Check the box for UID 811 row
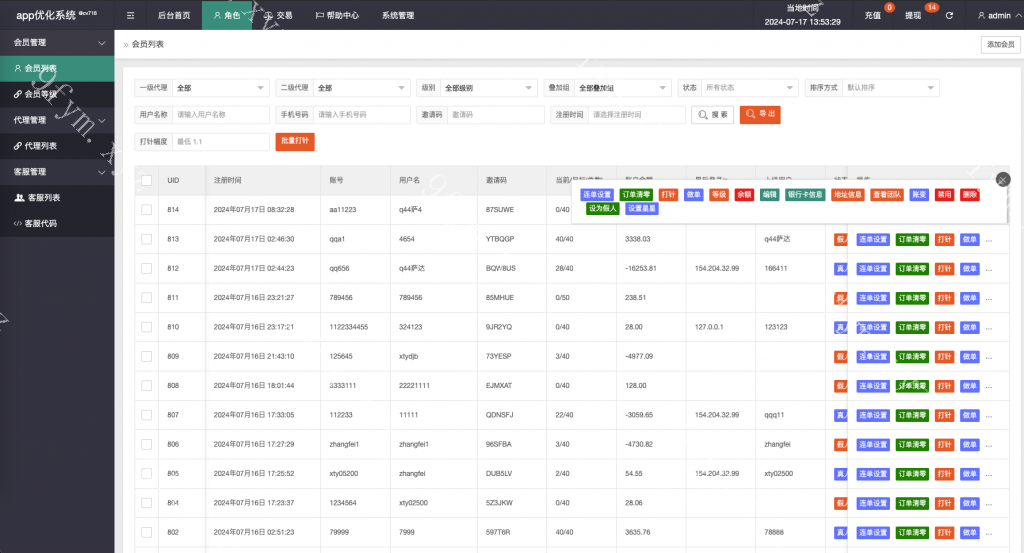 click(146, 298)
